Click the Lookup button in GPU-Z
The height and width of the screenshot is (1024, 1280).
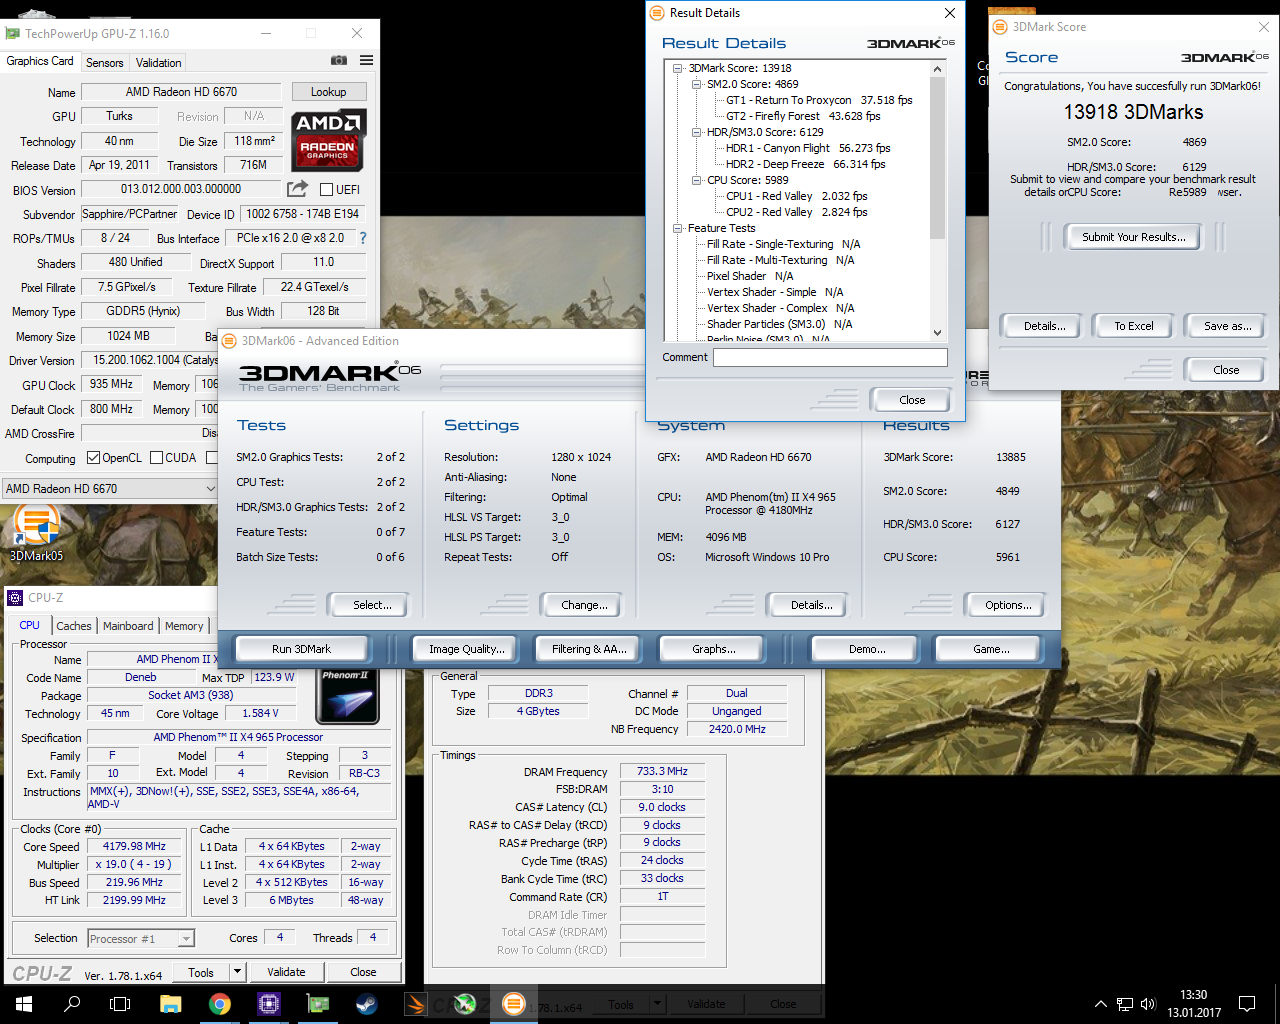(x=329, y=91)
